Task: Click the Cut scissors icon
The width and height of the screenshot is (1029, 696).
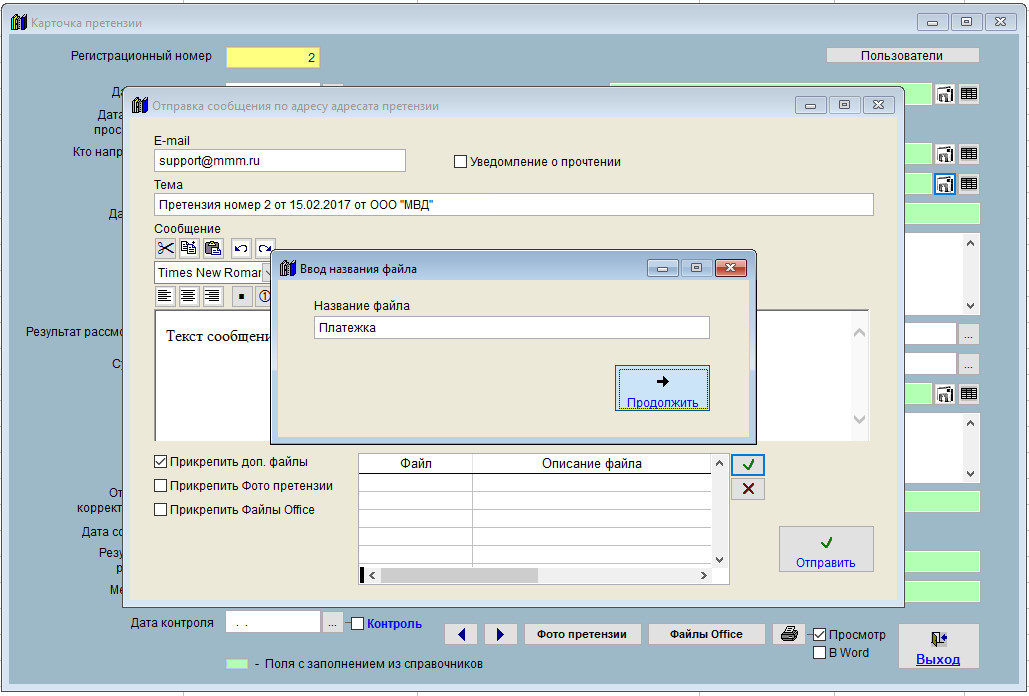Action: pyautogui.click(x=165, y=248)
